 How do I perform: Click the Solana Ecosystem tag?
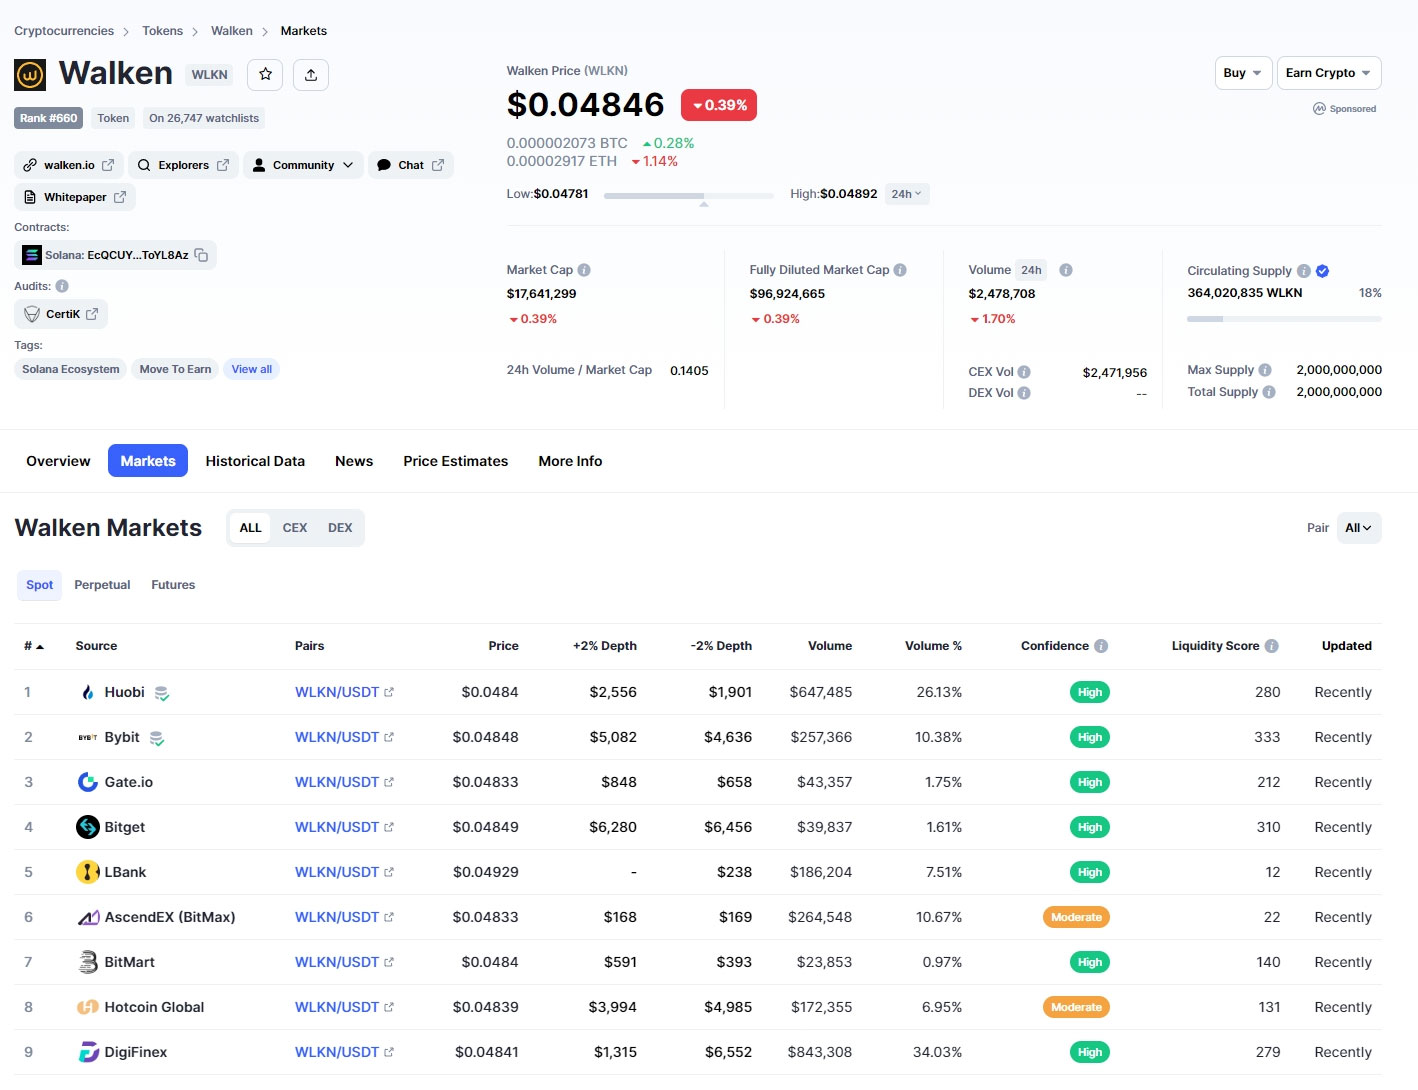[x=71, y=369]
